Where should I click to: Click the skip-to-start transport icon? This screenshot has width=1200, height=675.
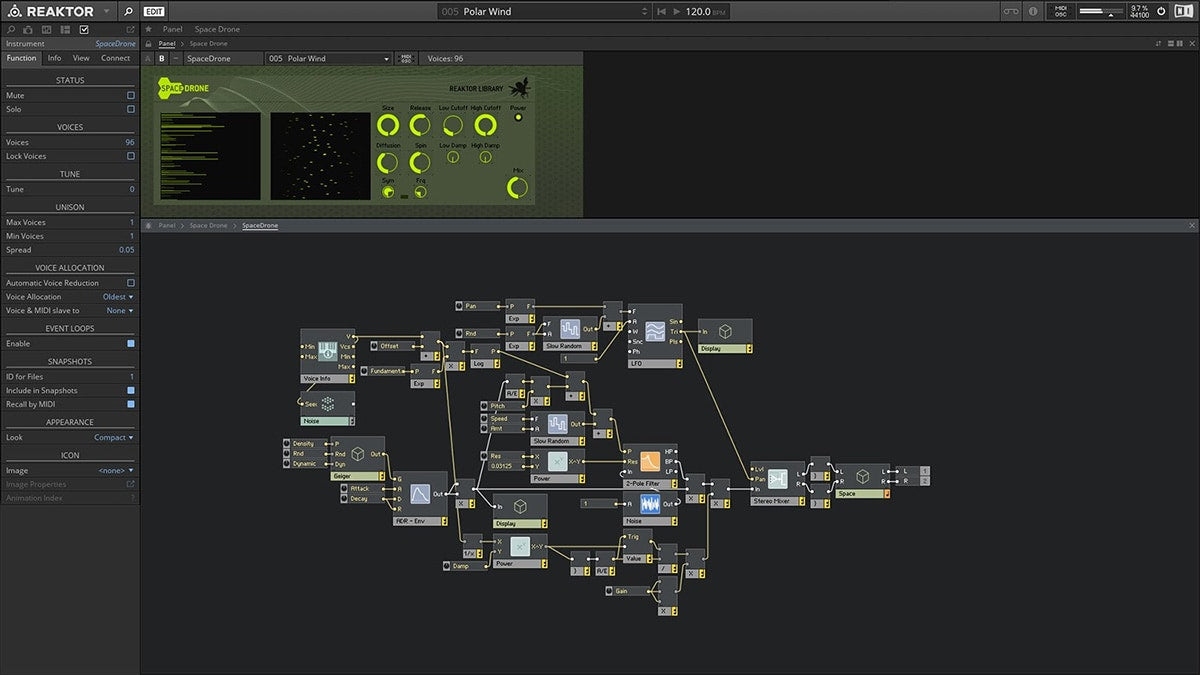[661, 12]
